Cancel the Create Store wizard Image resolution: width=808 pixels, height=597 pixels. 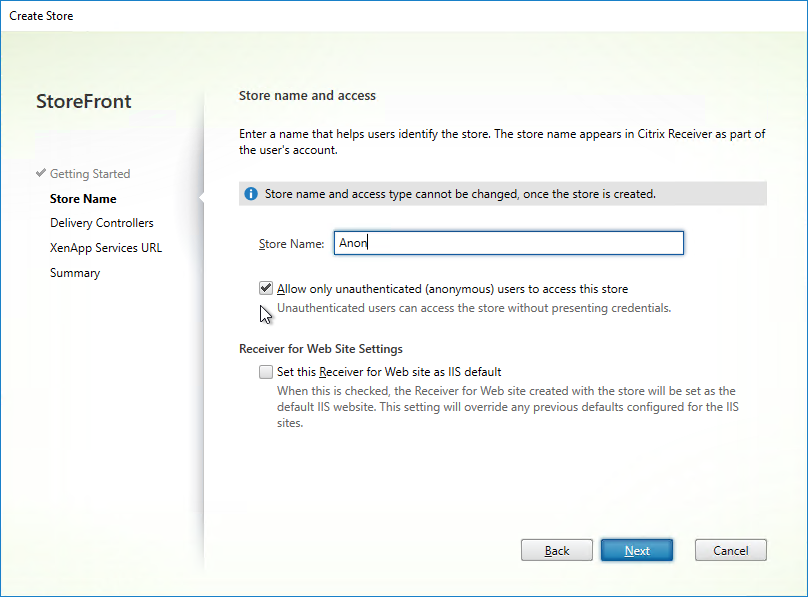click(731, 550)
